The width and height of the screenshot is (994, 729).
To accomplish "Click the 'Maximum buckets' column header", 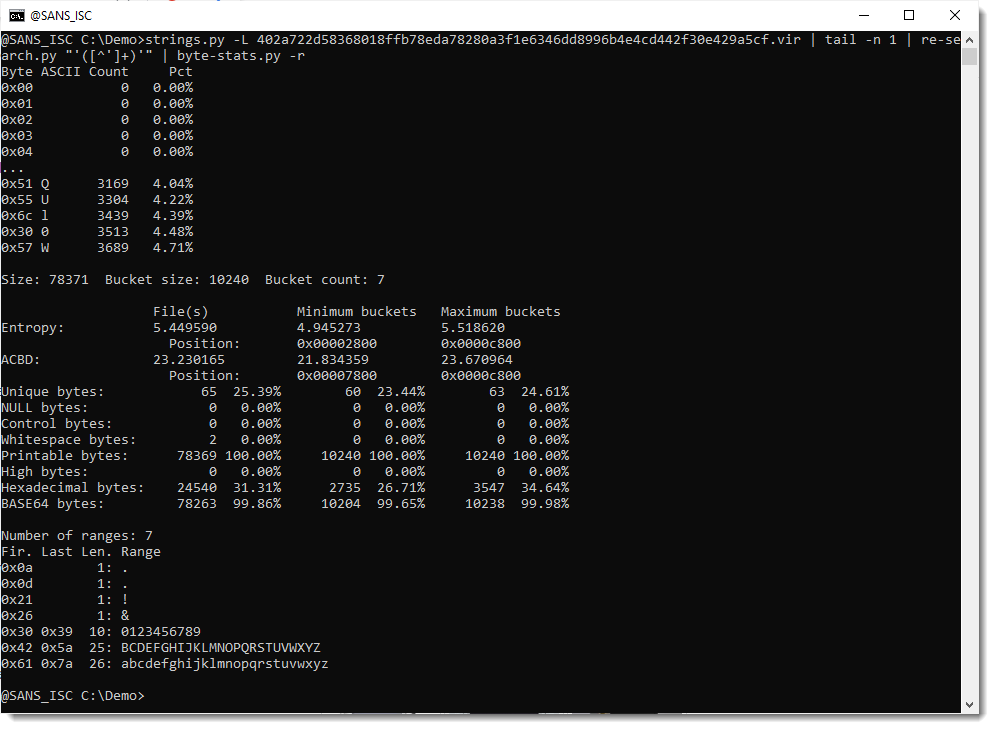I will tap(501, 311).
